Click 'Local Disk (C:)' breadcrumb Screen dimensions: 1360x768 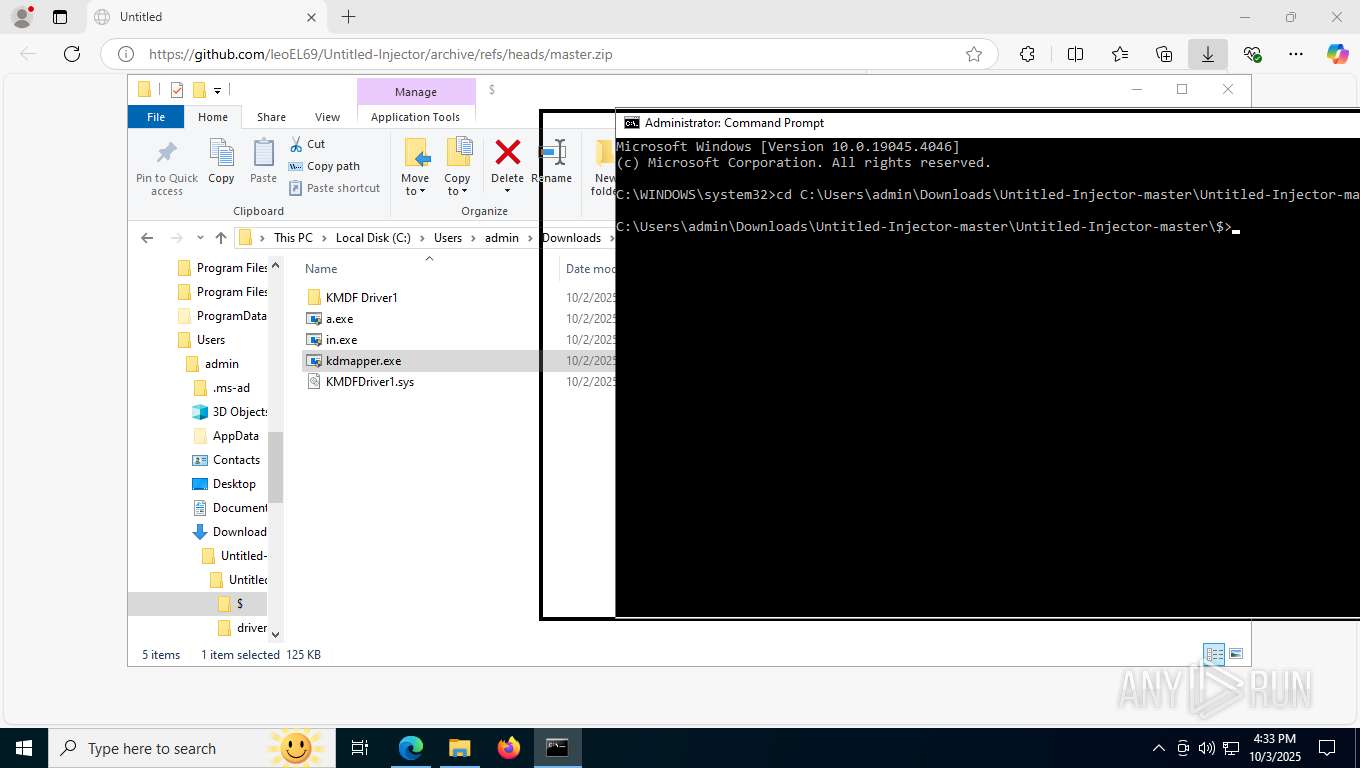pos(373,238)
